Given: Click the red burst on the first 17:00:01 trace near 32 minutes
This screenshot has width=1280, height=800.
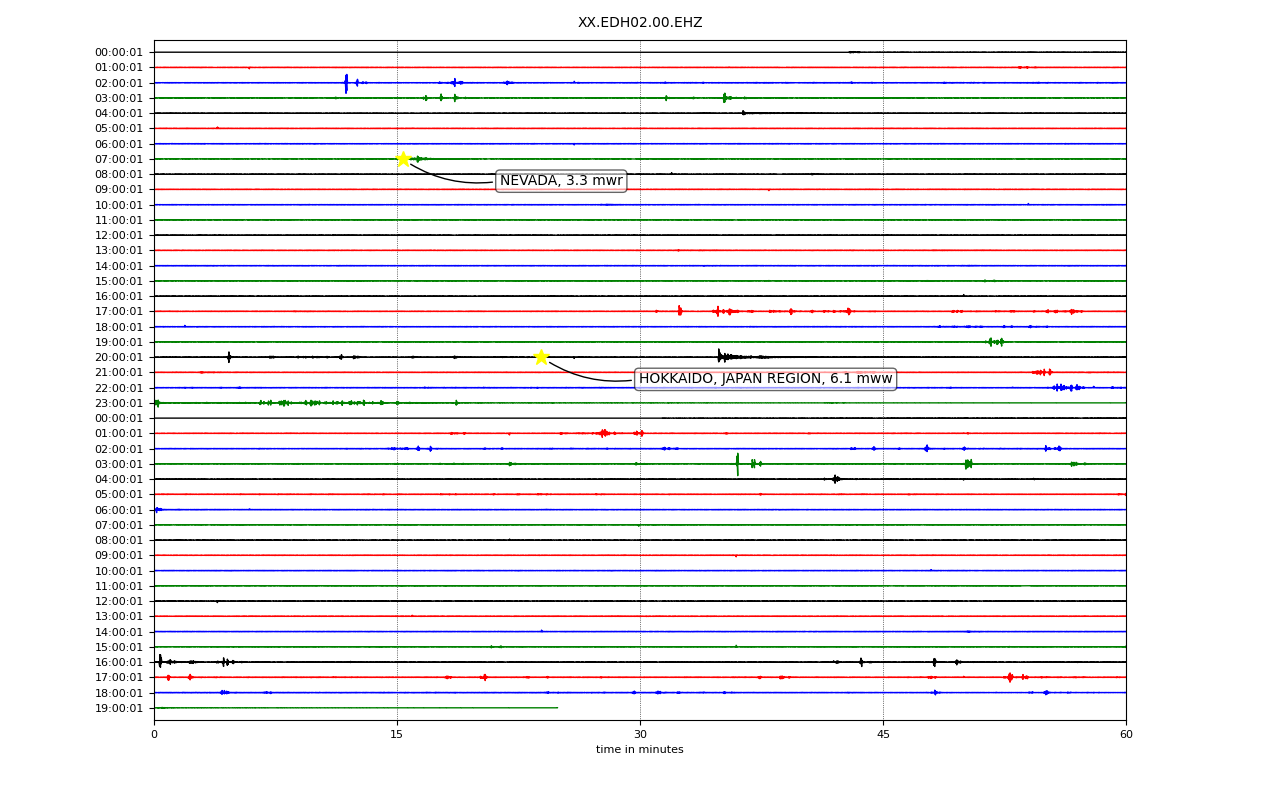Looking at the screenshot, I should [x=680, y=311].
